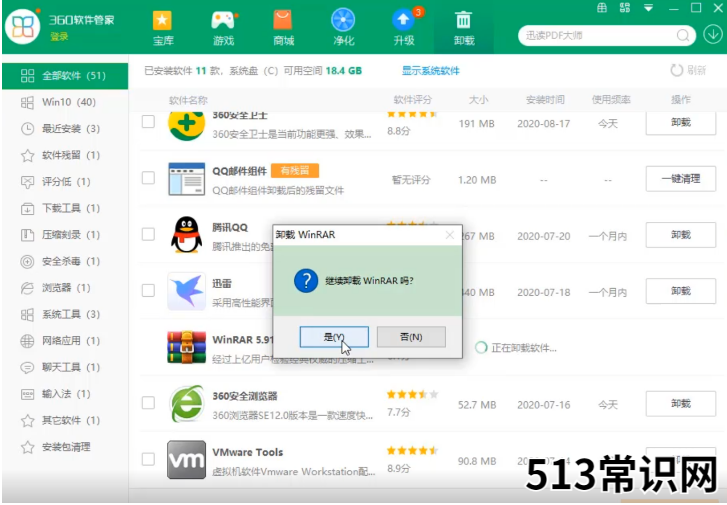727x505 pixels.
Task: Select 浏览器 (1) category
Action: click(65, 288)
